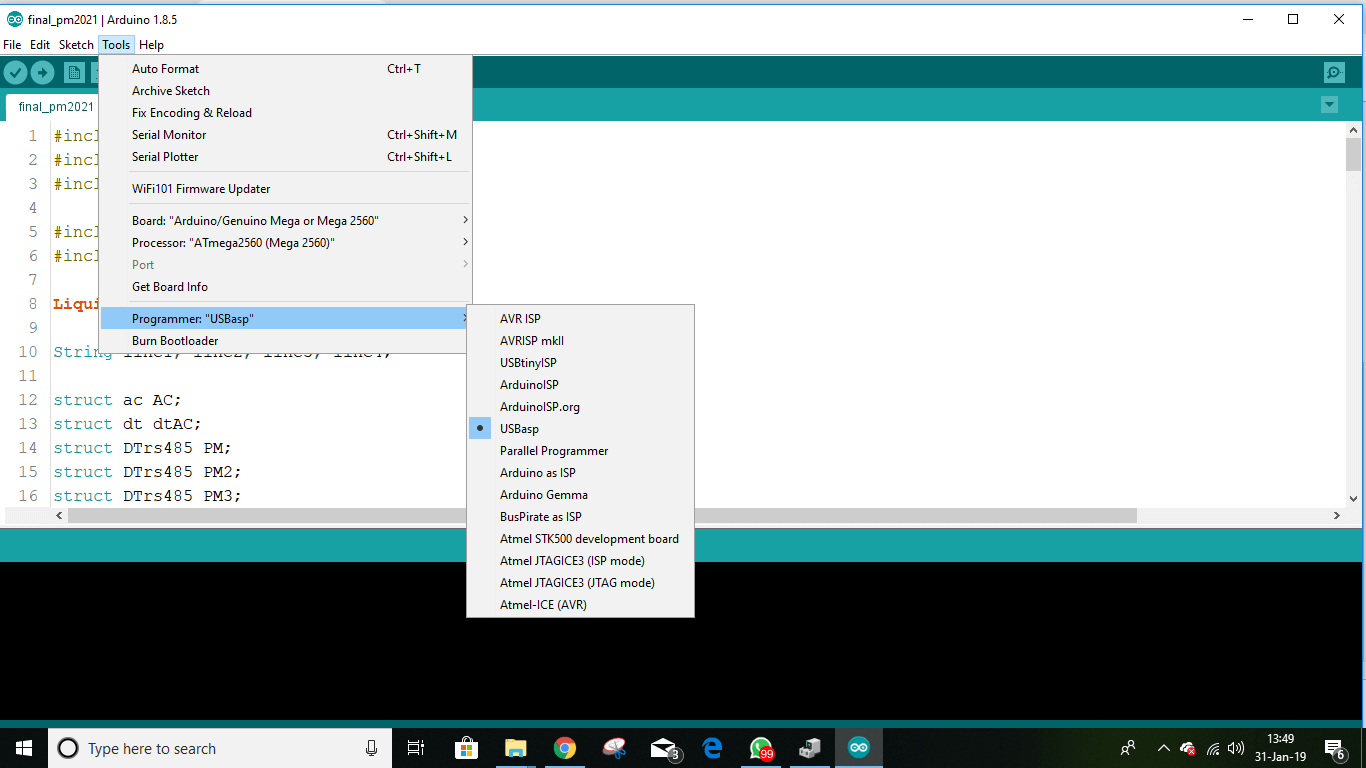Open the Edit menu
Screen dimensions: 1366x768
click(40, 45)
